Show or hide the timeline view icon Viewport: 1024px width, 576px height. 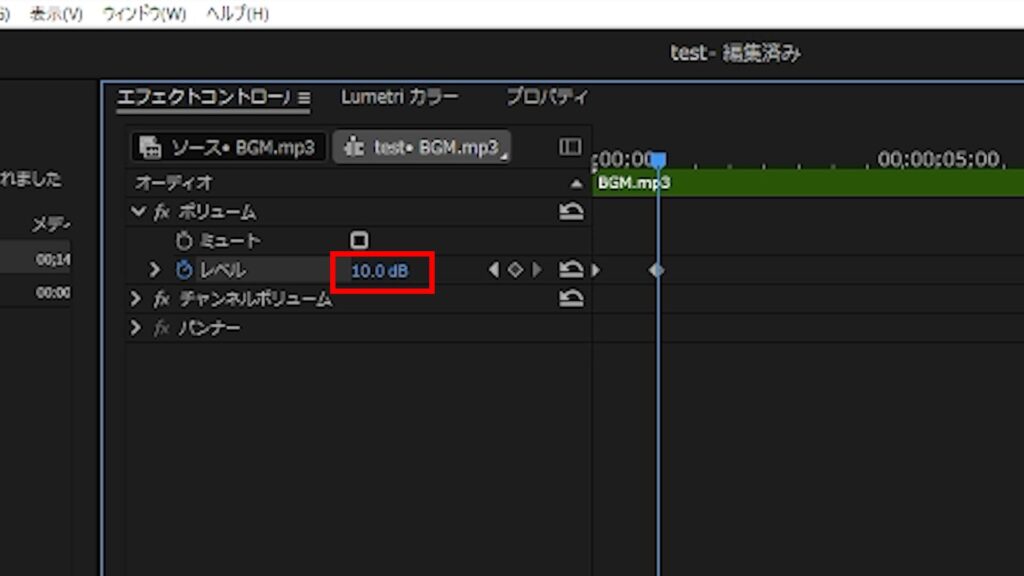(x=570, y=147)
